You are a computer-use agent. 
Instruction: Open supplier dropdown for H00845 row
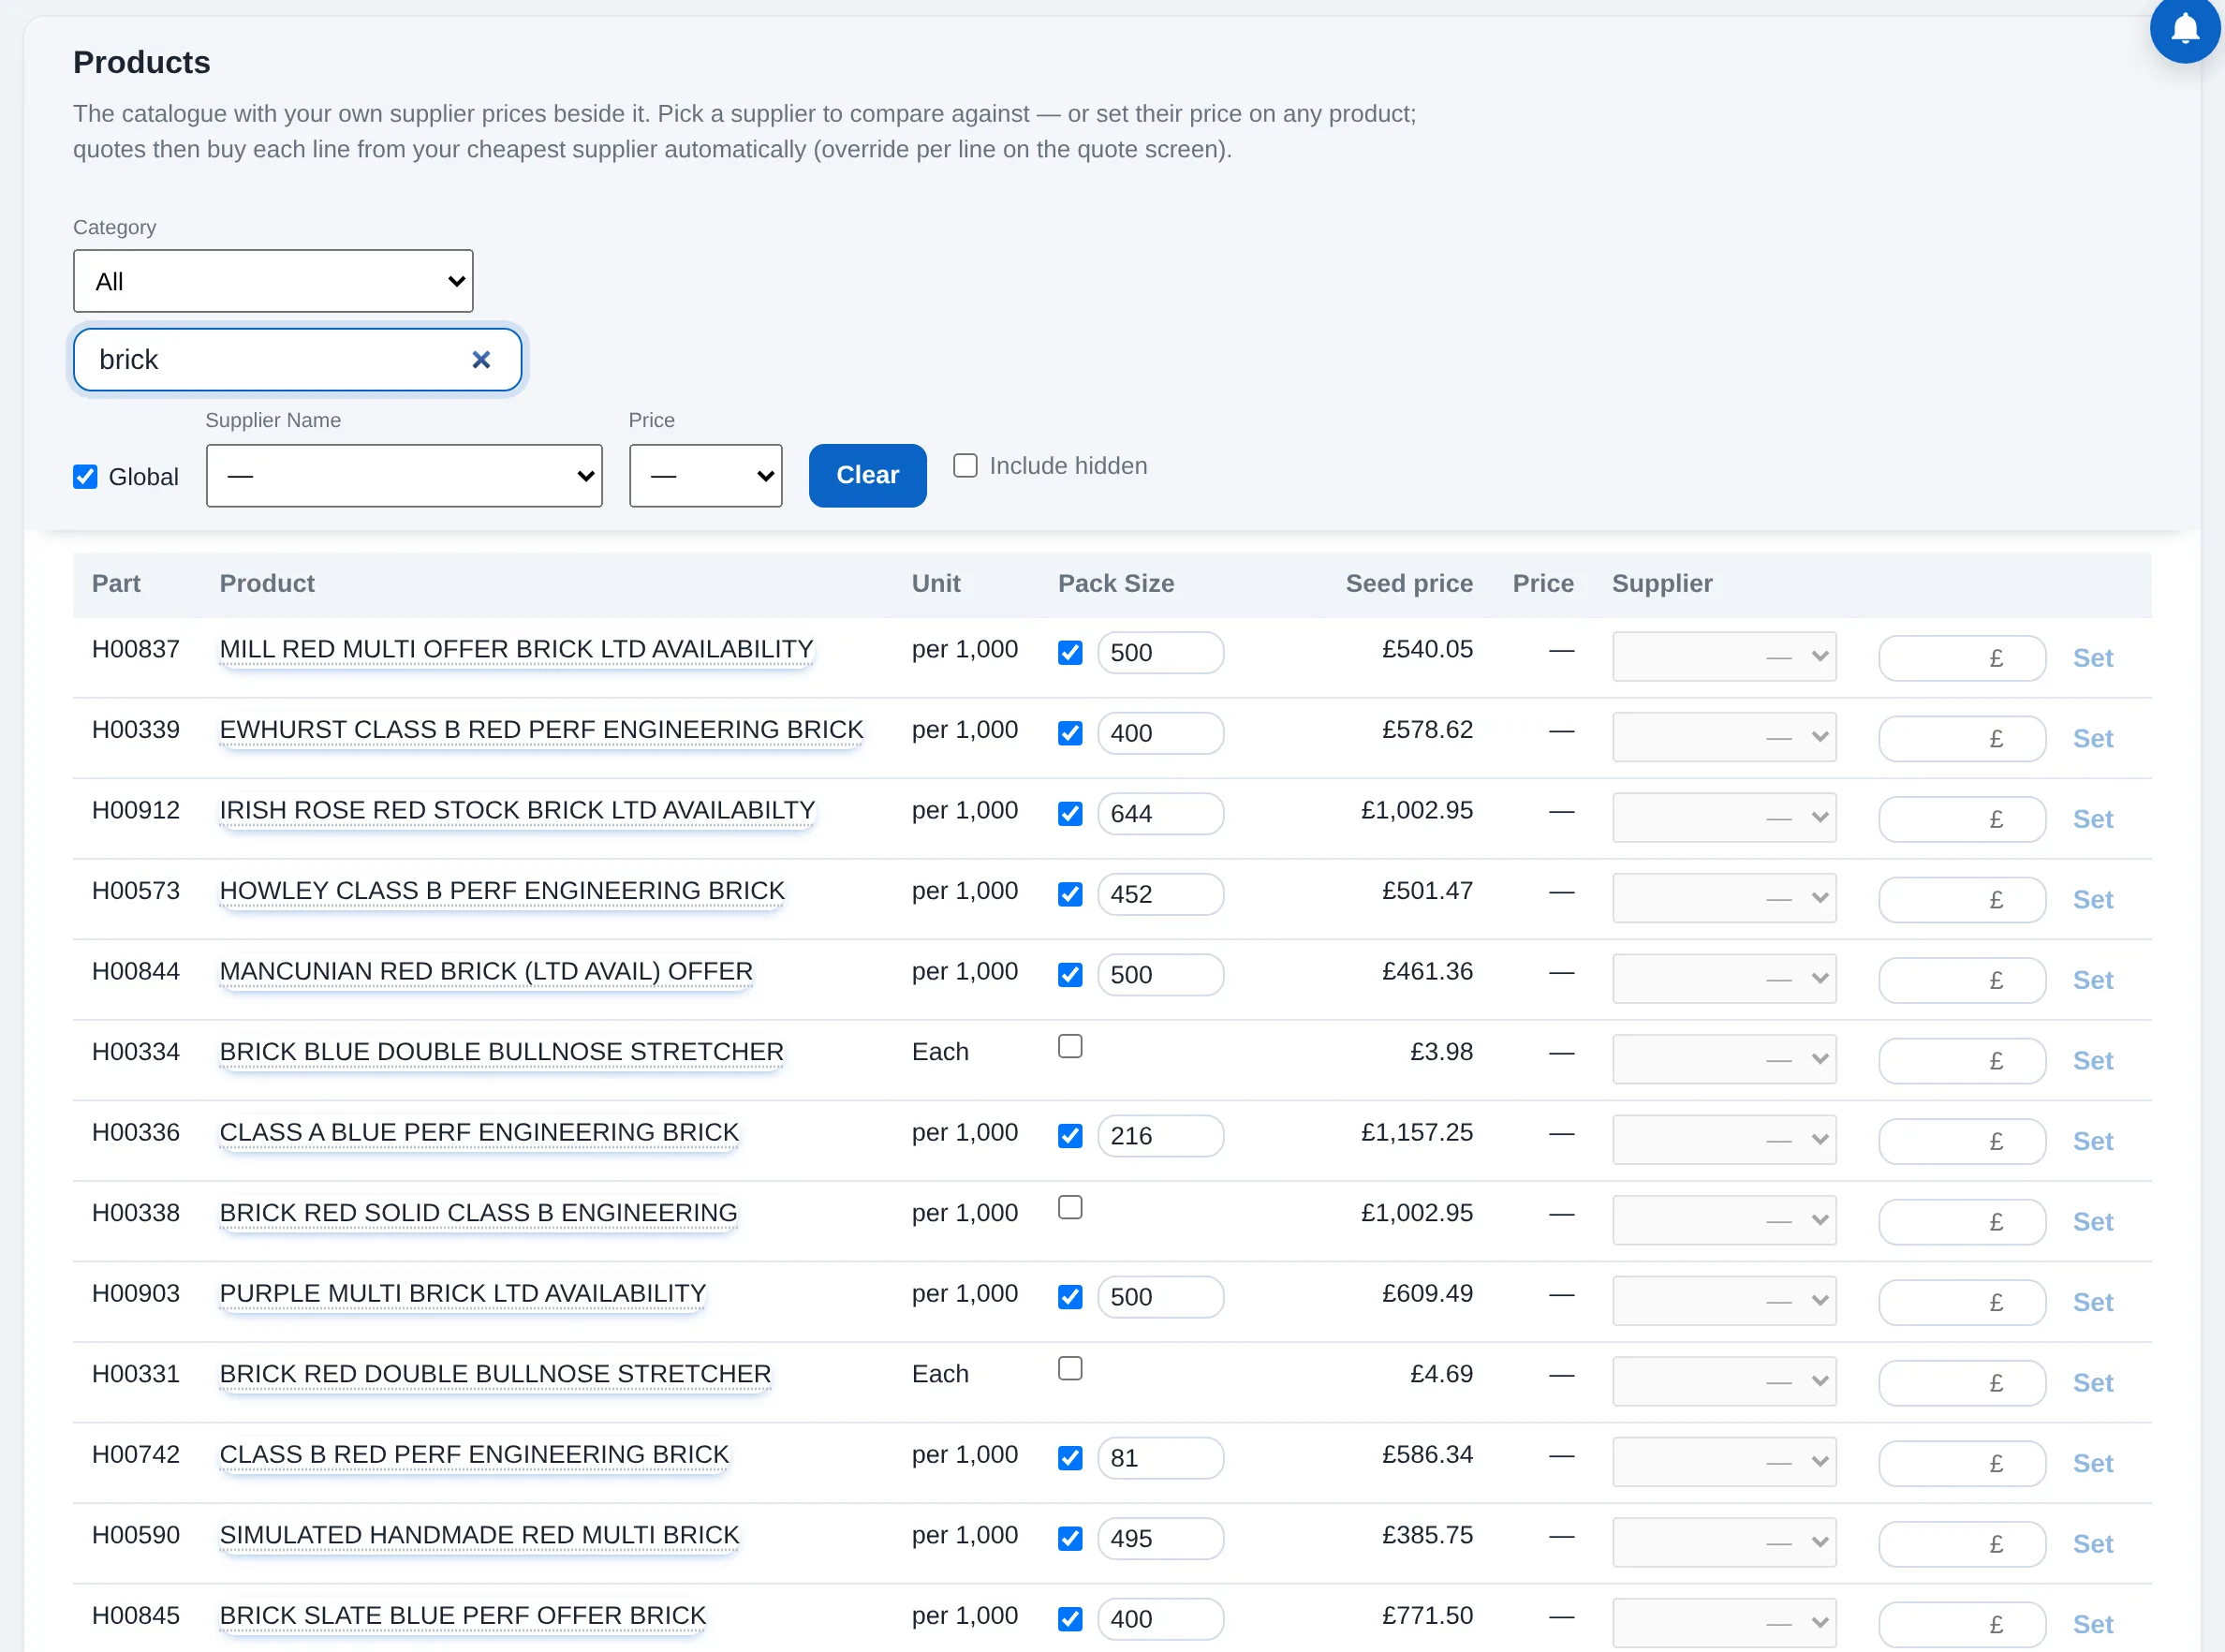pyautogui.click(x=1724, y=1623)
